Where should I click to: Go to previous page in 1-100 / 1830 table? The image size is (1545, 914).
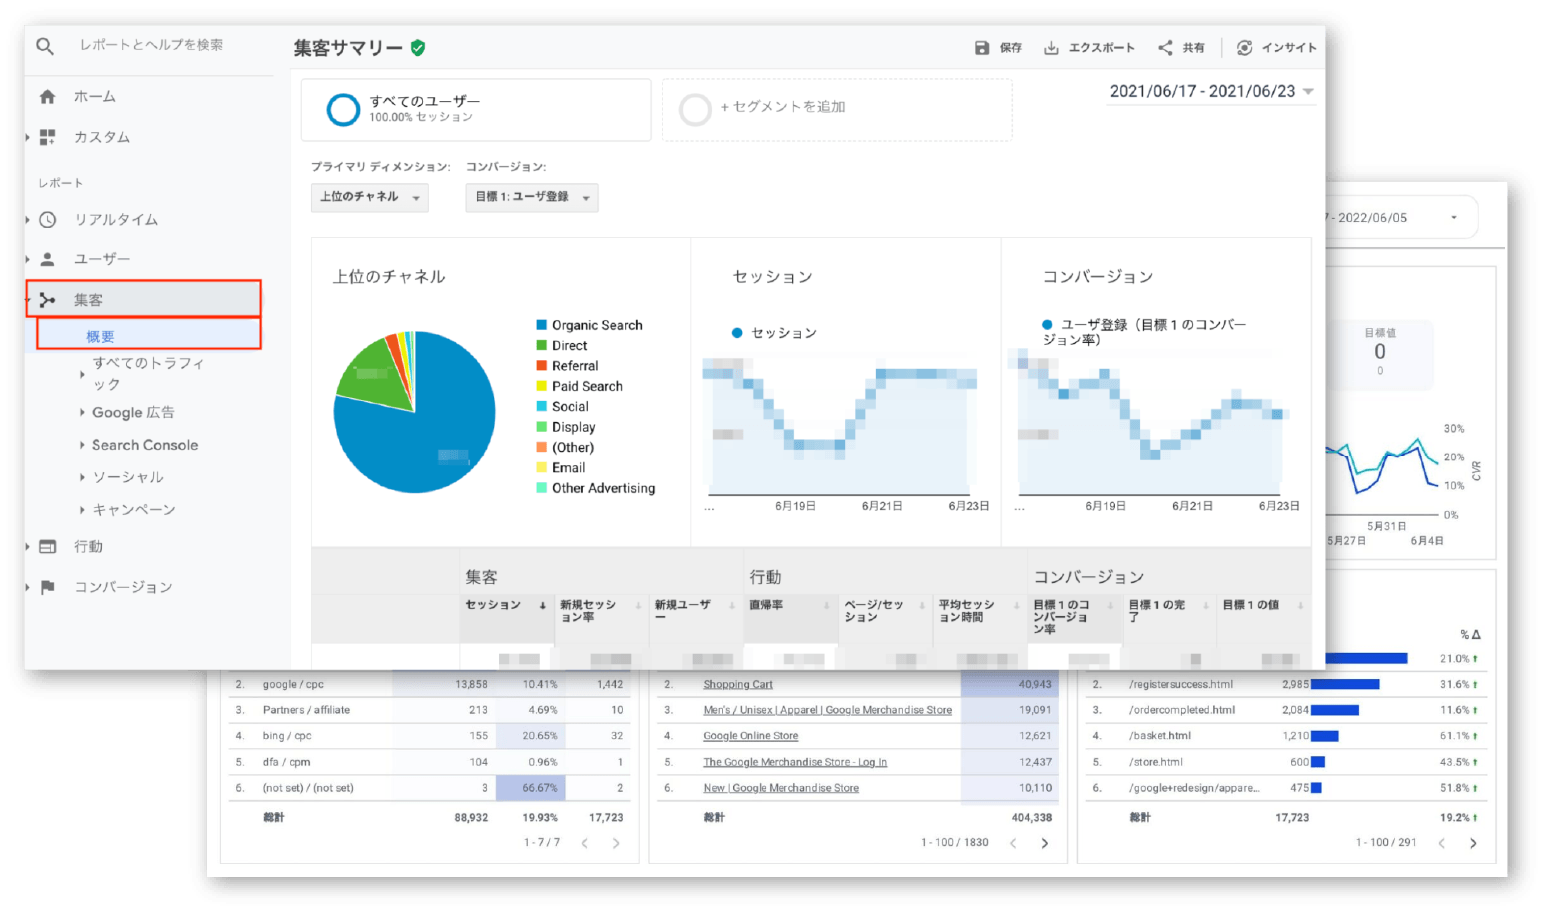click(1013, 843)
